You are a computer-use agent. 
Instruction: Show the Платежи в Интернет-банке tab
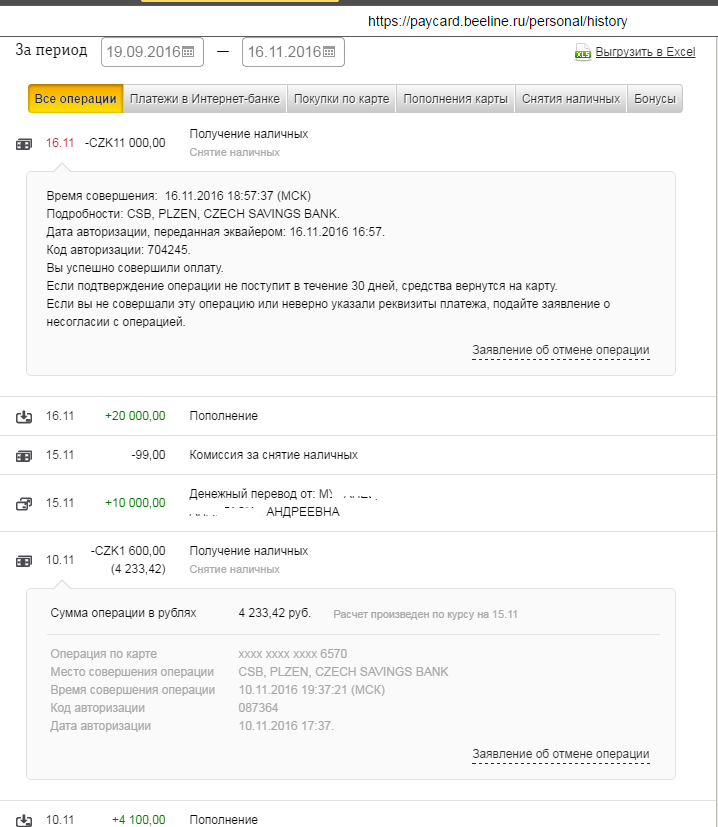(205, 99)
